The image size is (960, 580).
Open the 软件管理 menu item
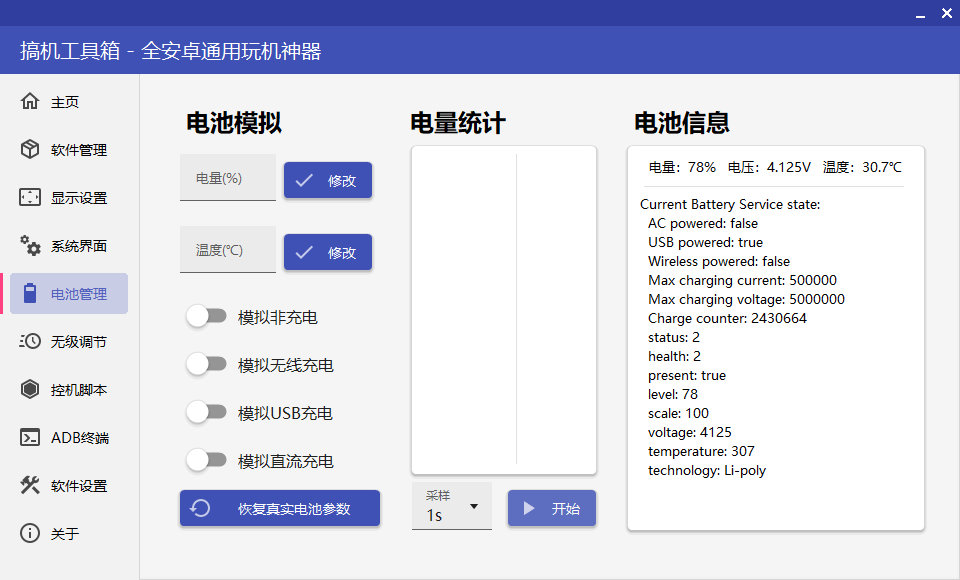coord(69,149)
